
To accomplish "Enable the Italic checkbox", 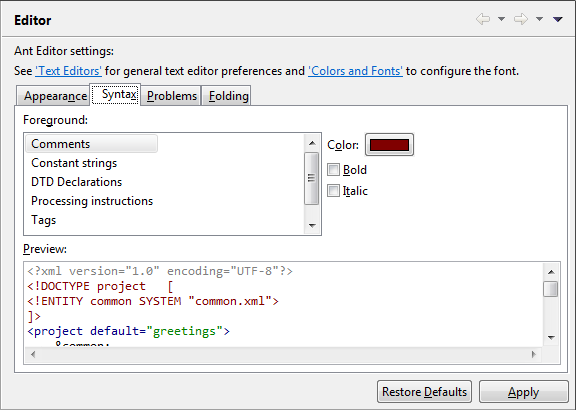I will [x=334, y=191].
